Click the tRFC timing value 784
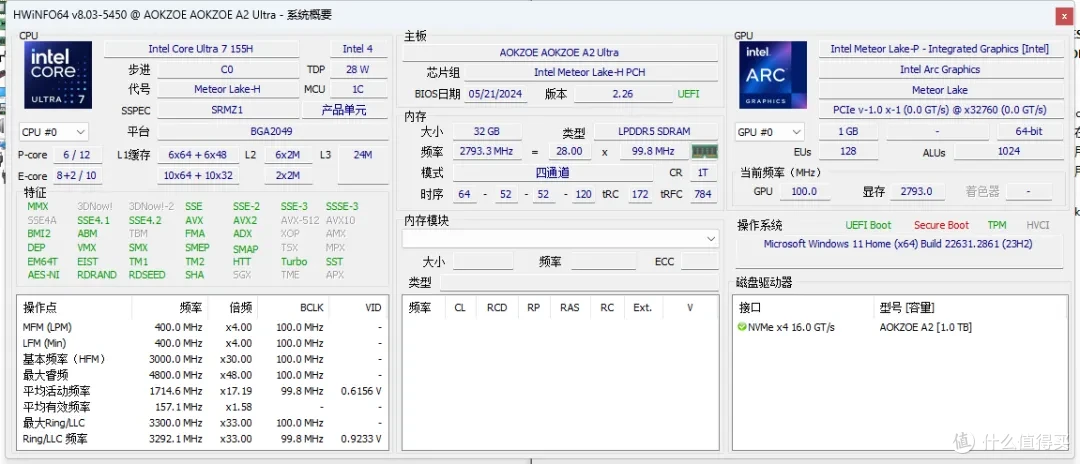Viewport: 1080px width, 464px height. point(703,194)
